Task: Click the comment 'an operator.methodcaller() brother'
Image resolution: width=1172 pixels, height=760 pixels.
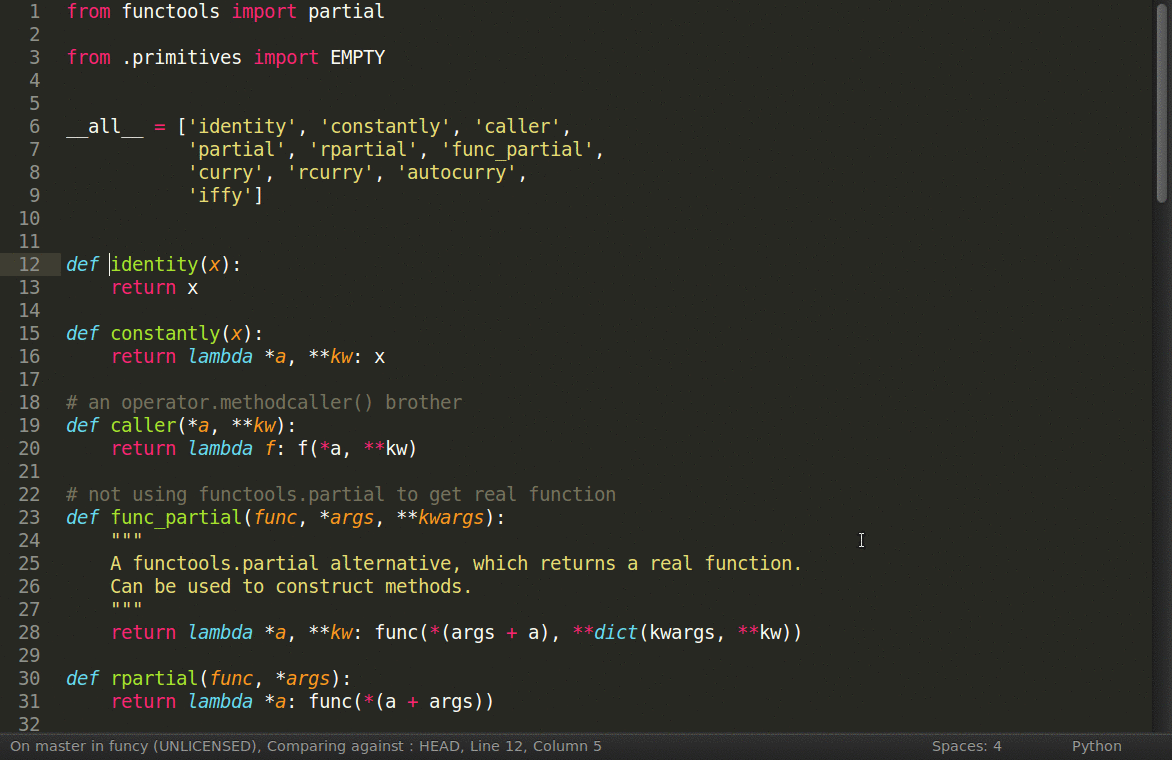Action: pyautogui.click(x=264, y=402)
